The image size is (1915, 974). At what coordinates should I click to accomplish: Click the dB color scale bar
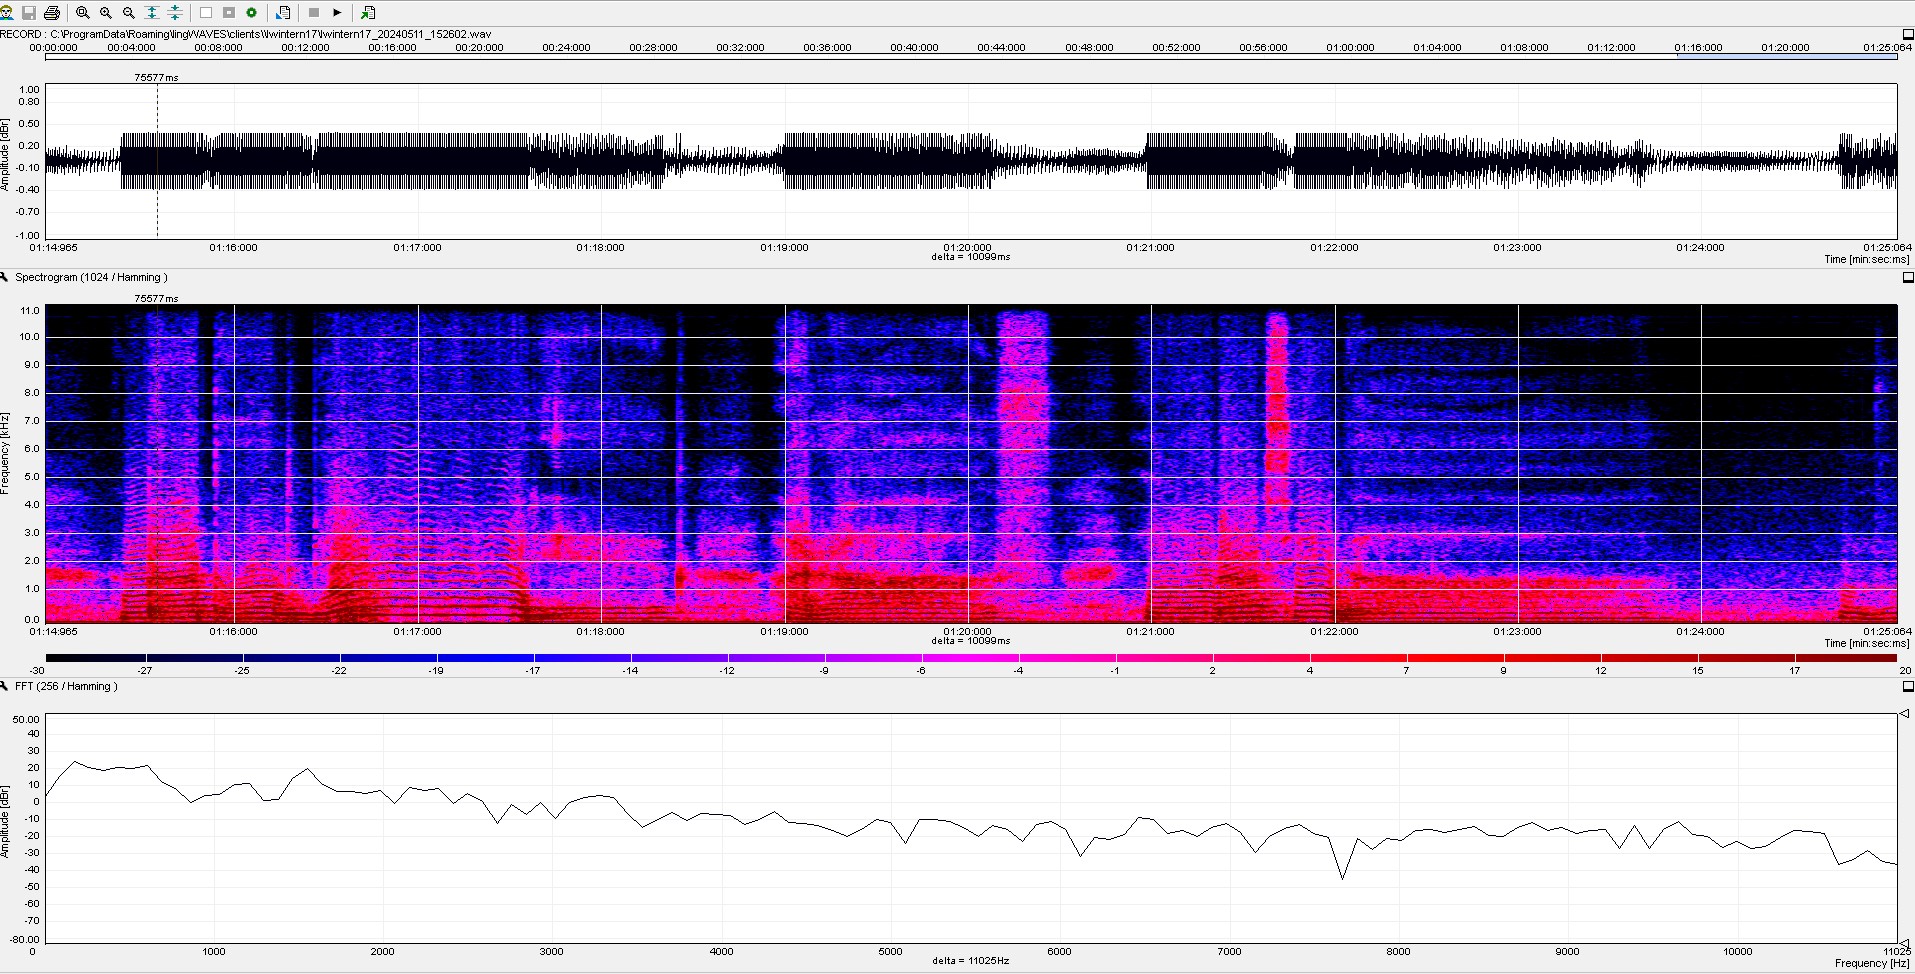coord(971,658)
